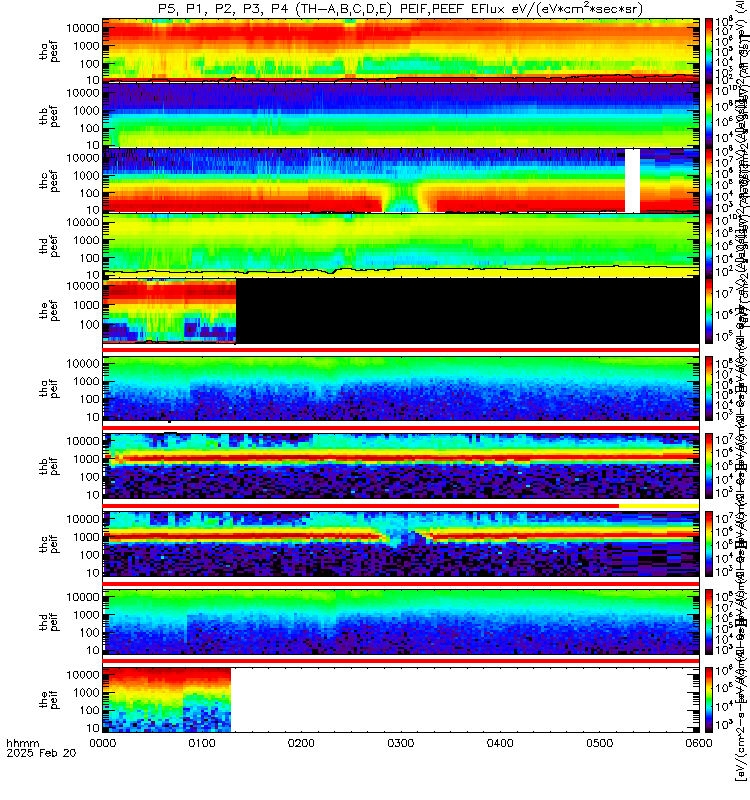The height and width of the screenshot is (800, 750).
Task: Click the tha peif color bar
Action: pyautogui.click(x=709, y=389)
